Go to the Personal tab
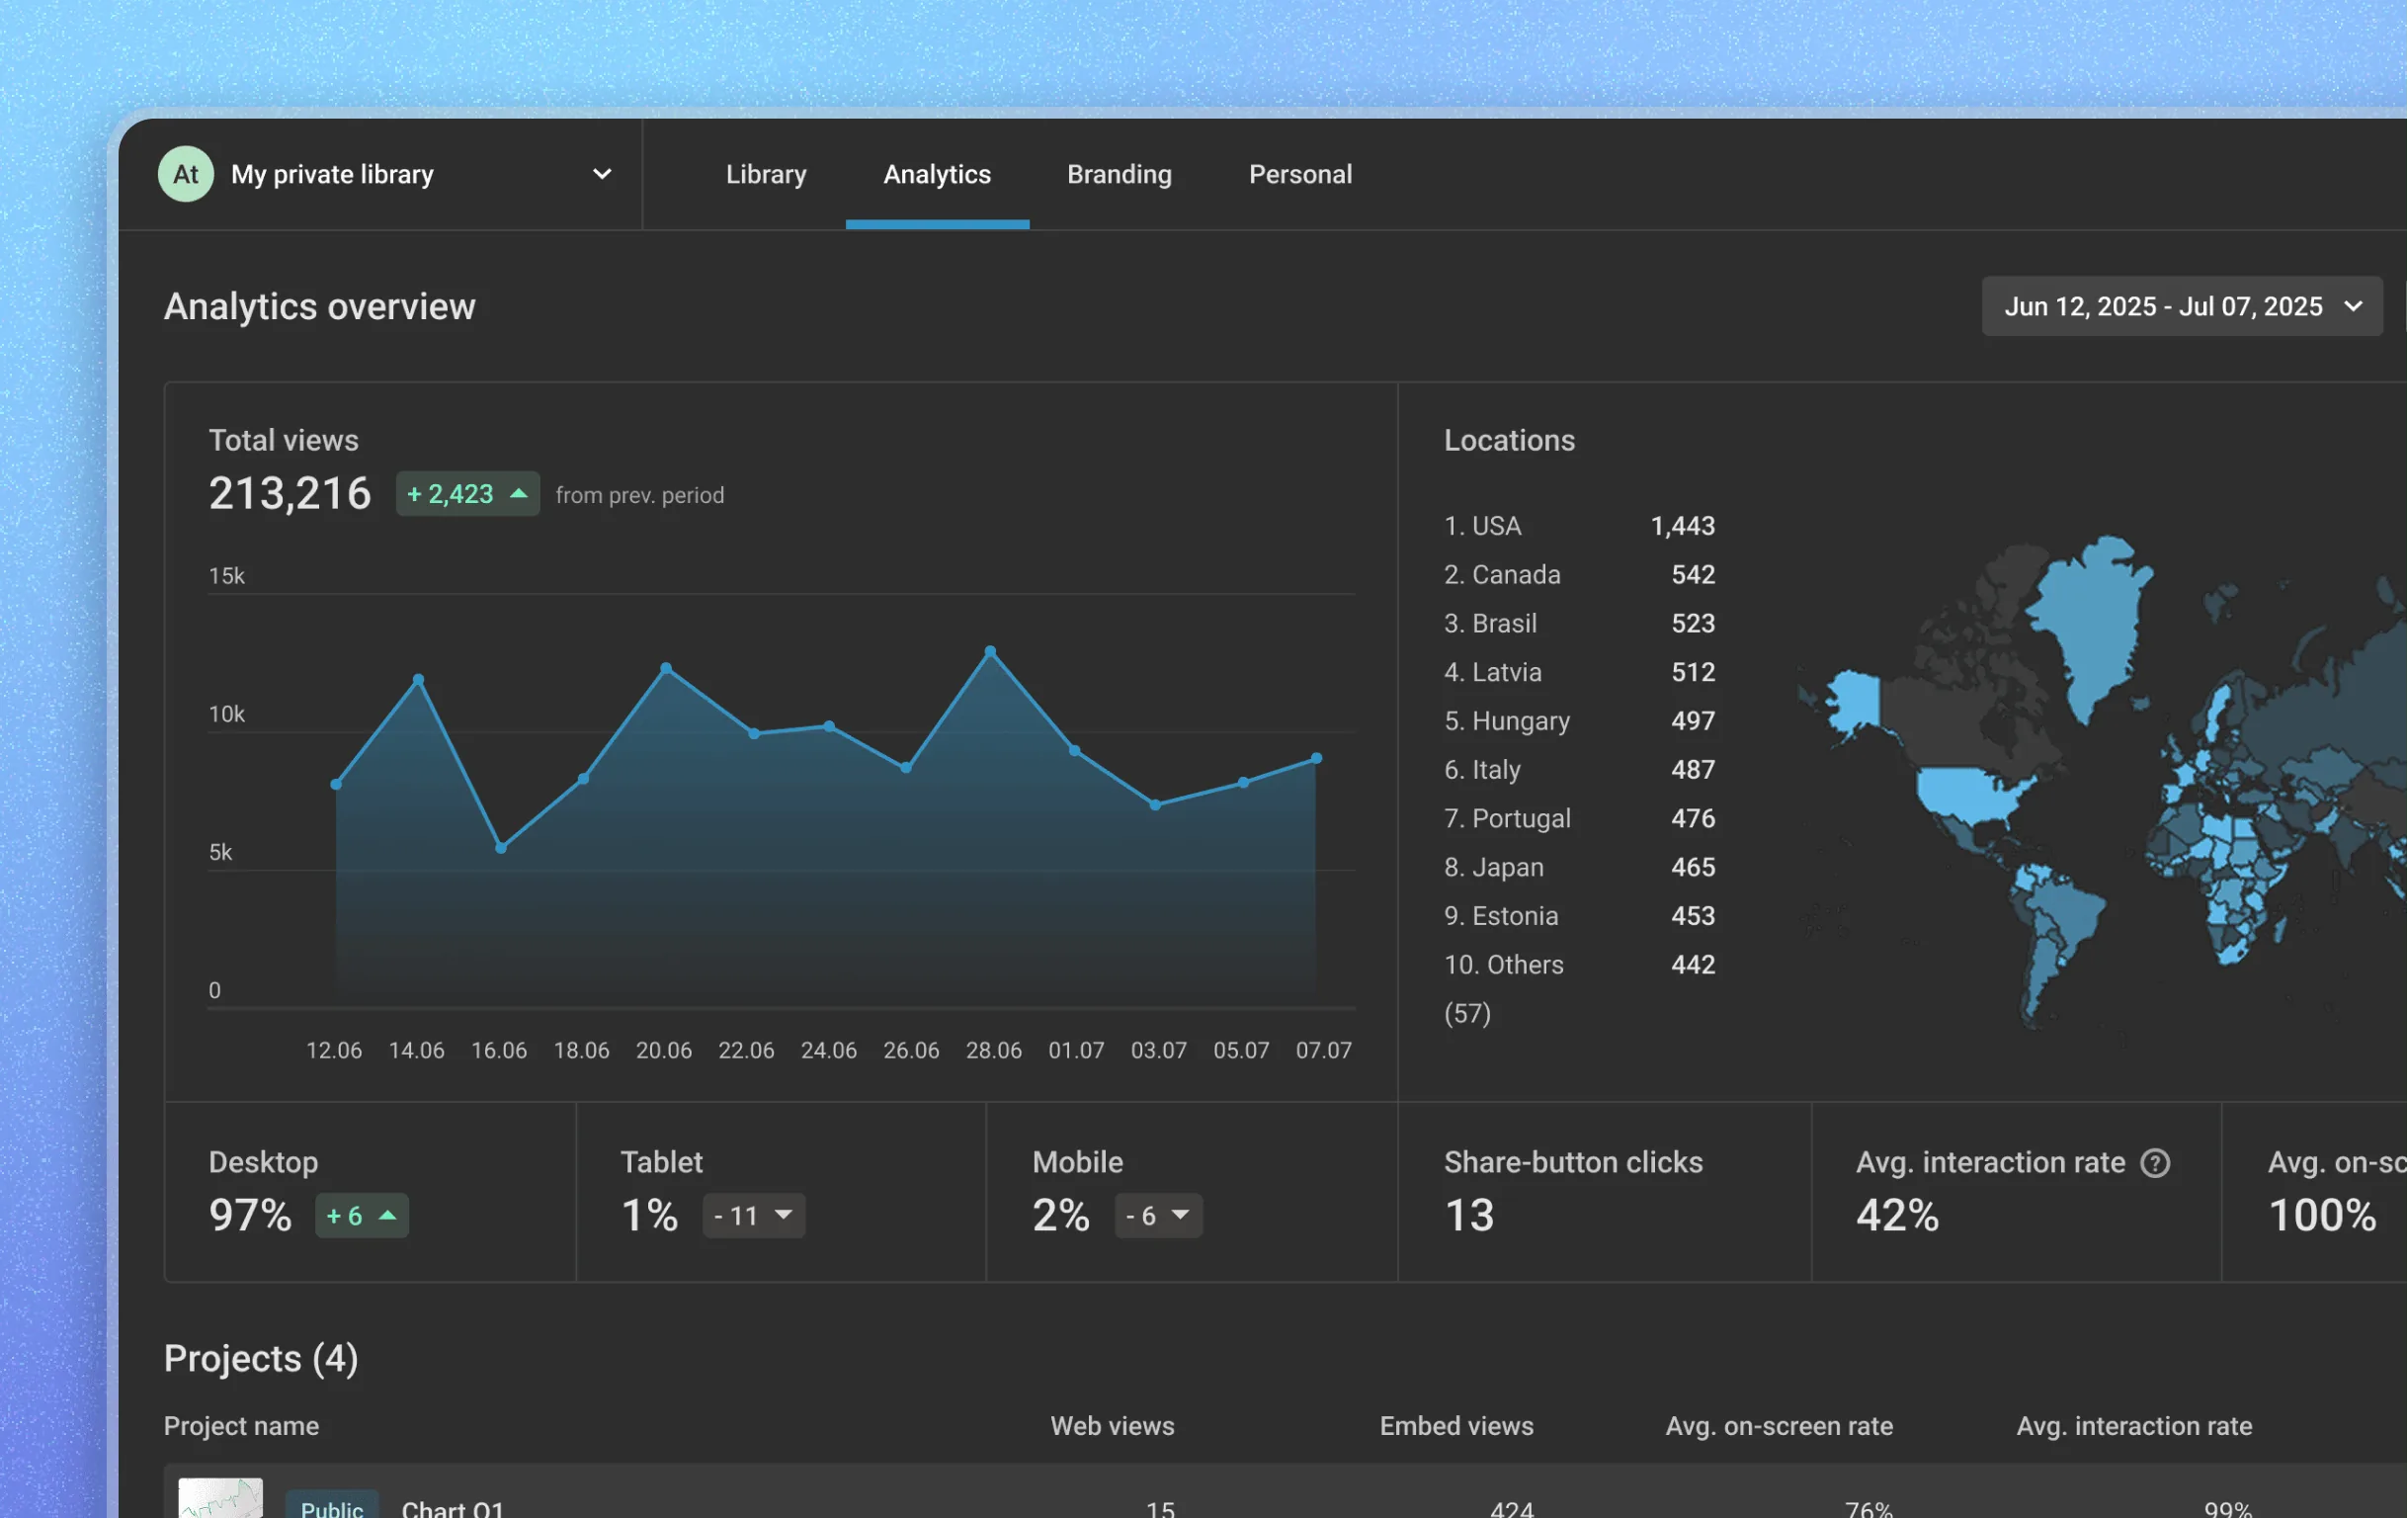Screen dimensions: 2408x1518 point(1300,174)
